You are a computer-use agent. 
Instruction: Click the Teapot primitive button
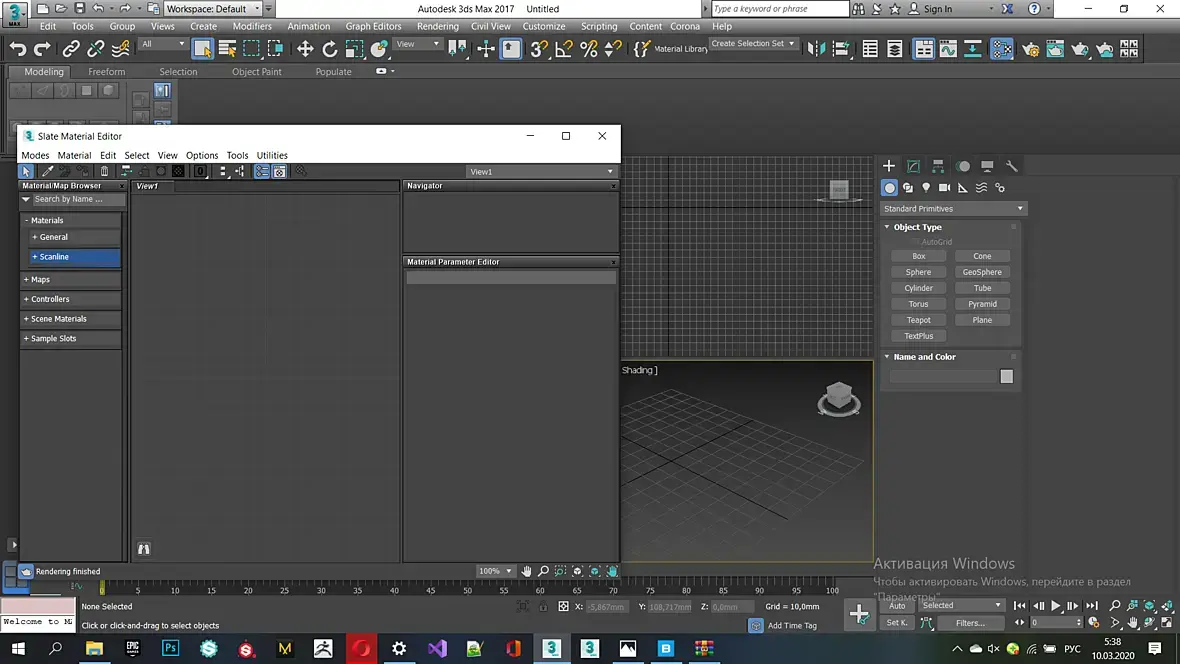[x=918, y=320]
